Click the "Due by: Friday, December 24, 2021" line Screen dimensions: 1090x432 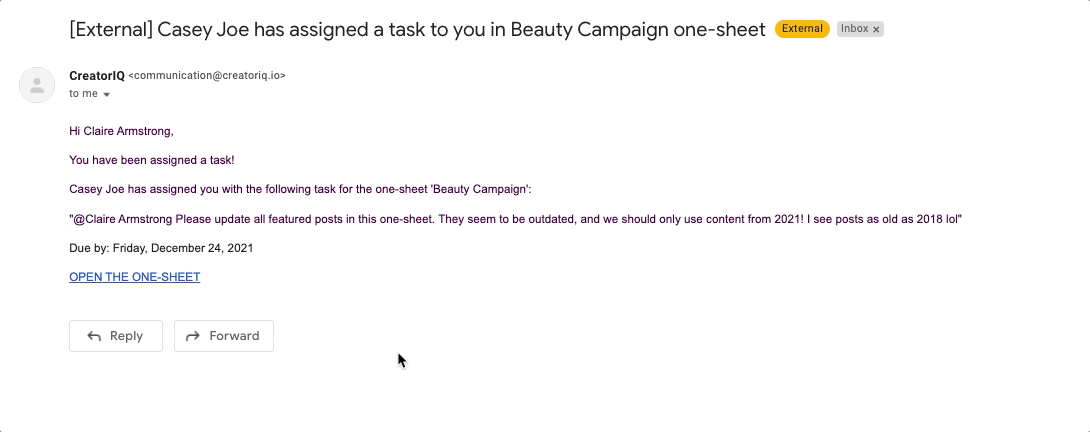(161, 248)
